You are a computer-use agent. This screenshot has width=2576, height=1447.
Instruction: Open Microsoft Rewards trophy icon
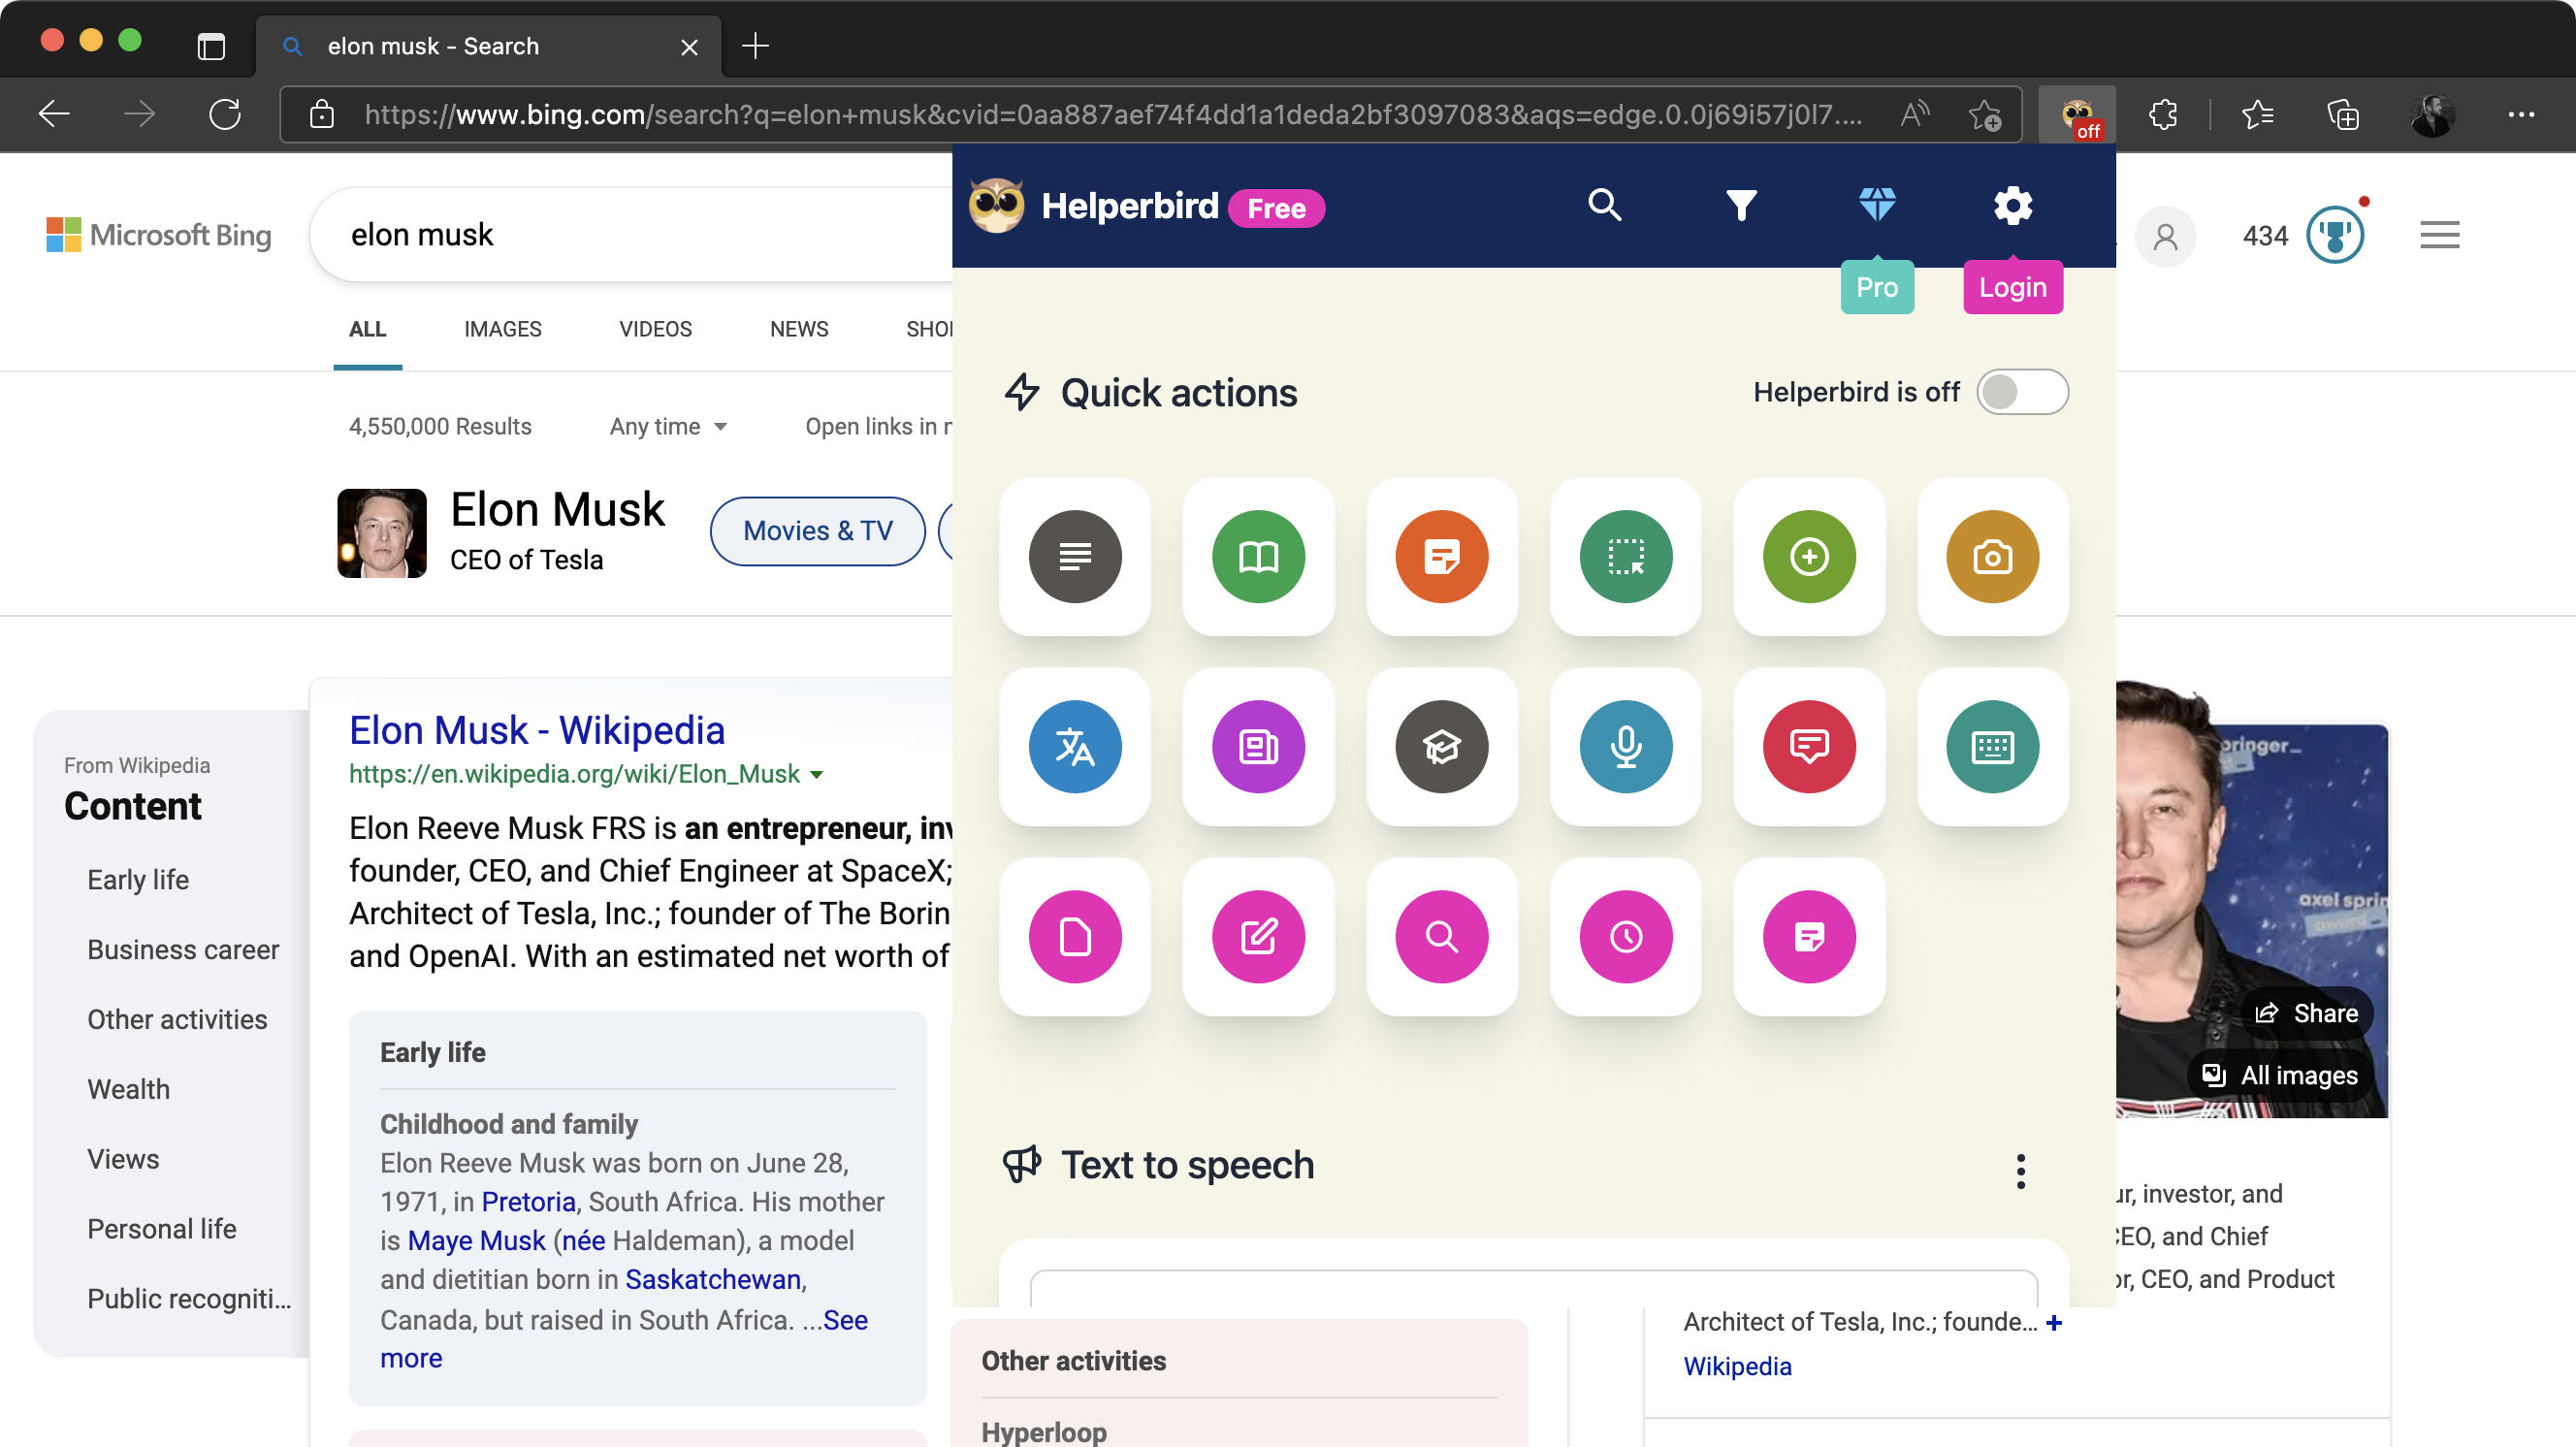(2334, 236)
